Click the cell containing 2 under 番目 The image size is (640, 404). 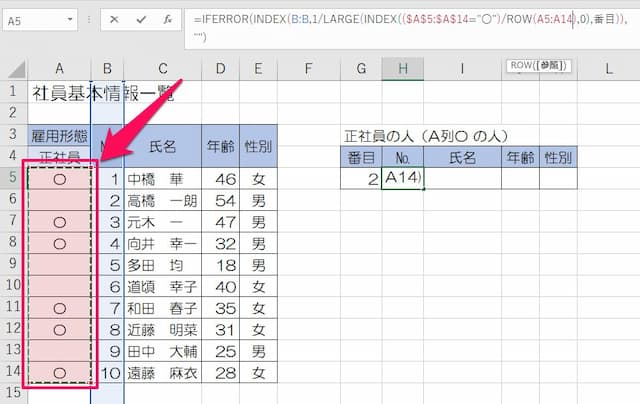click(361, 178)
